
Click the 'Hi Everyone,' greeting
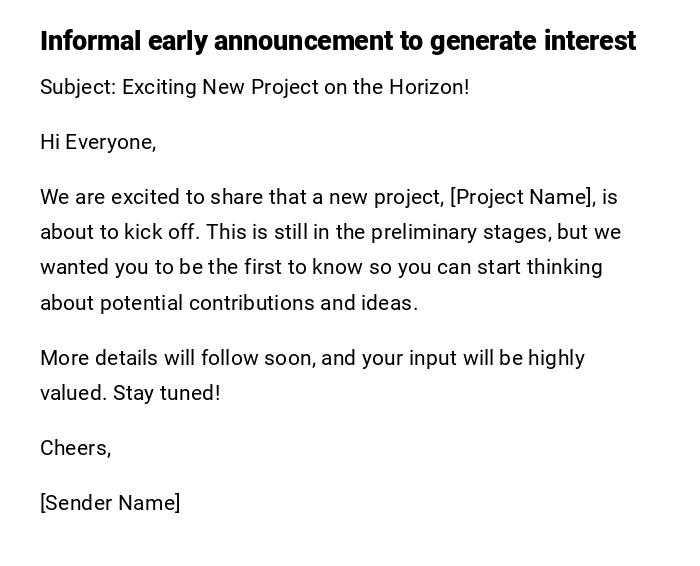coord(98,142)
